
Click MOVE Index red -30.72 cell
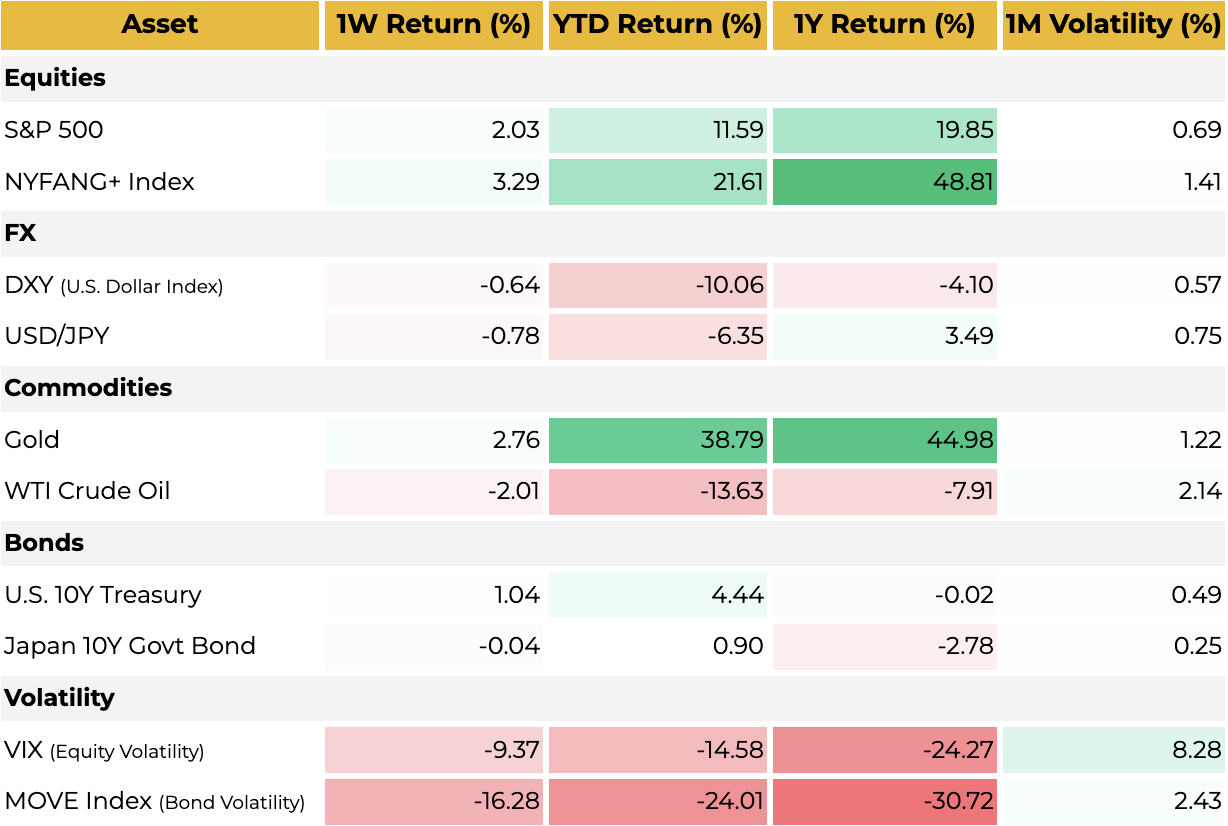pos(884,801)
